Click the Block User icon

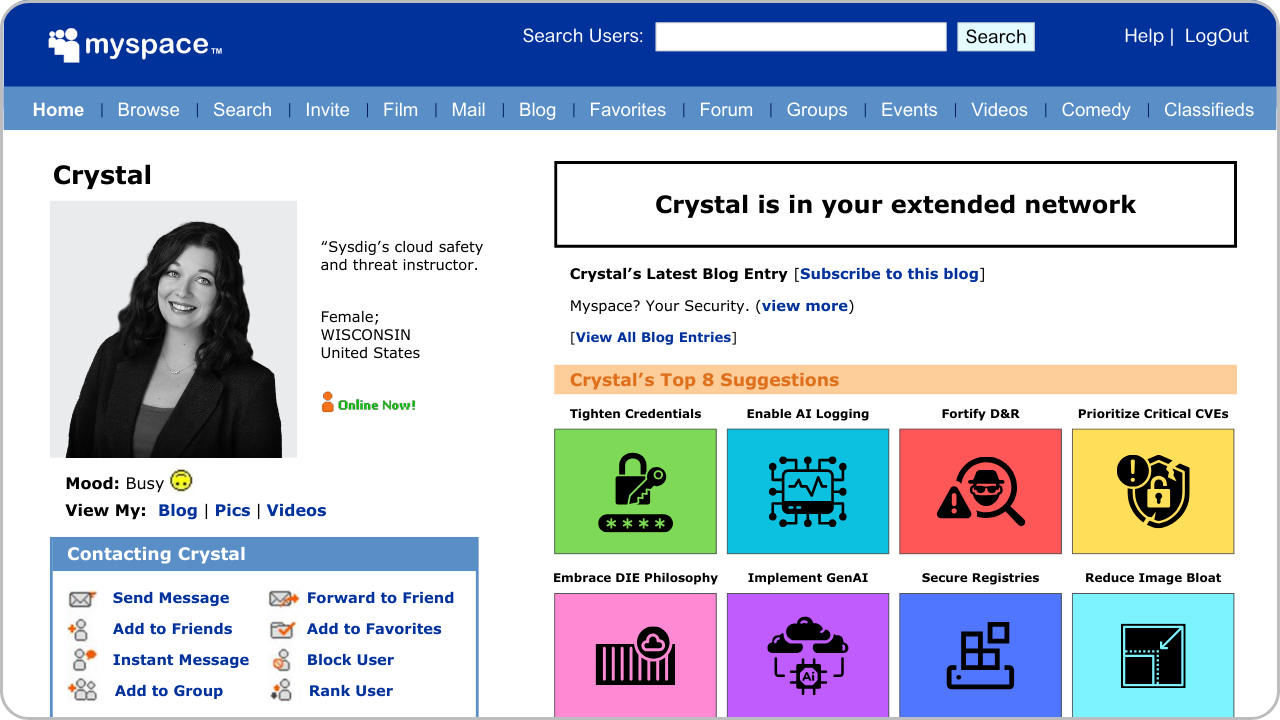click(x=282, y=660)
